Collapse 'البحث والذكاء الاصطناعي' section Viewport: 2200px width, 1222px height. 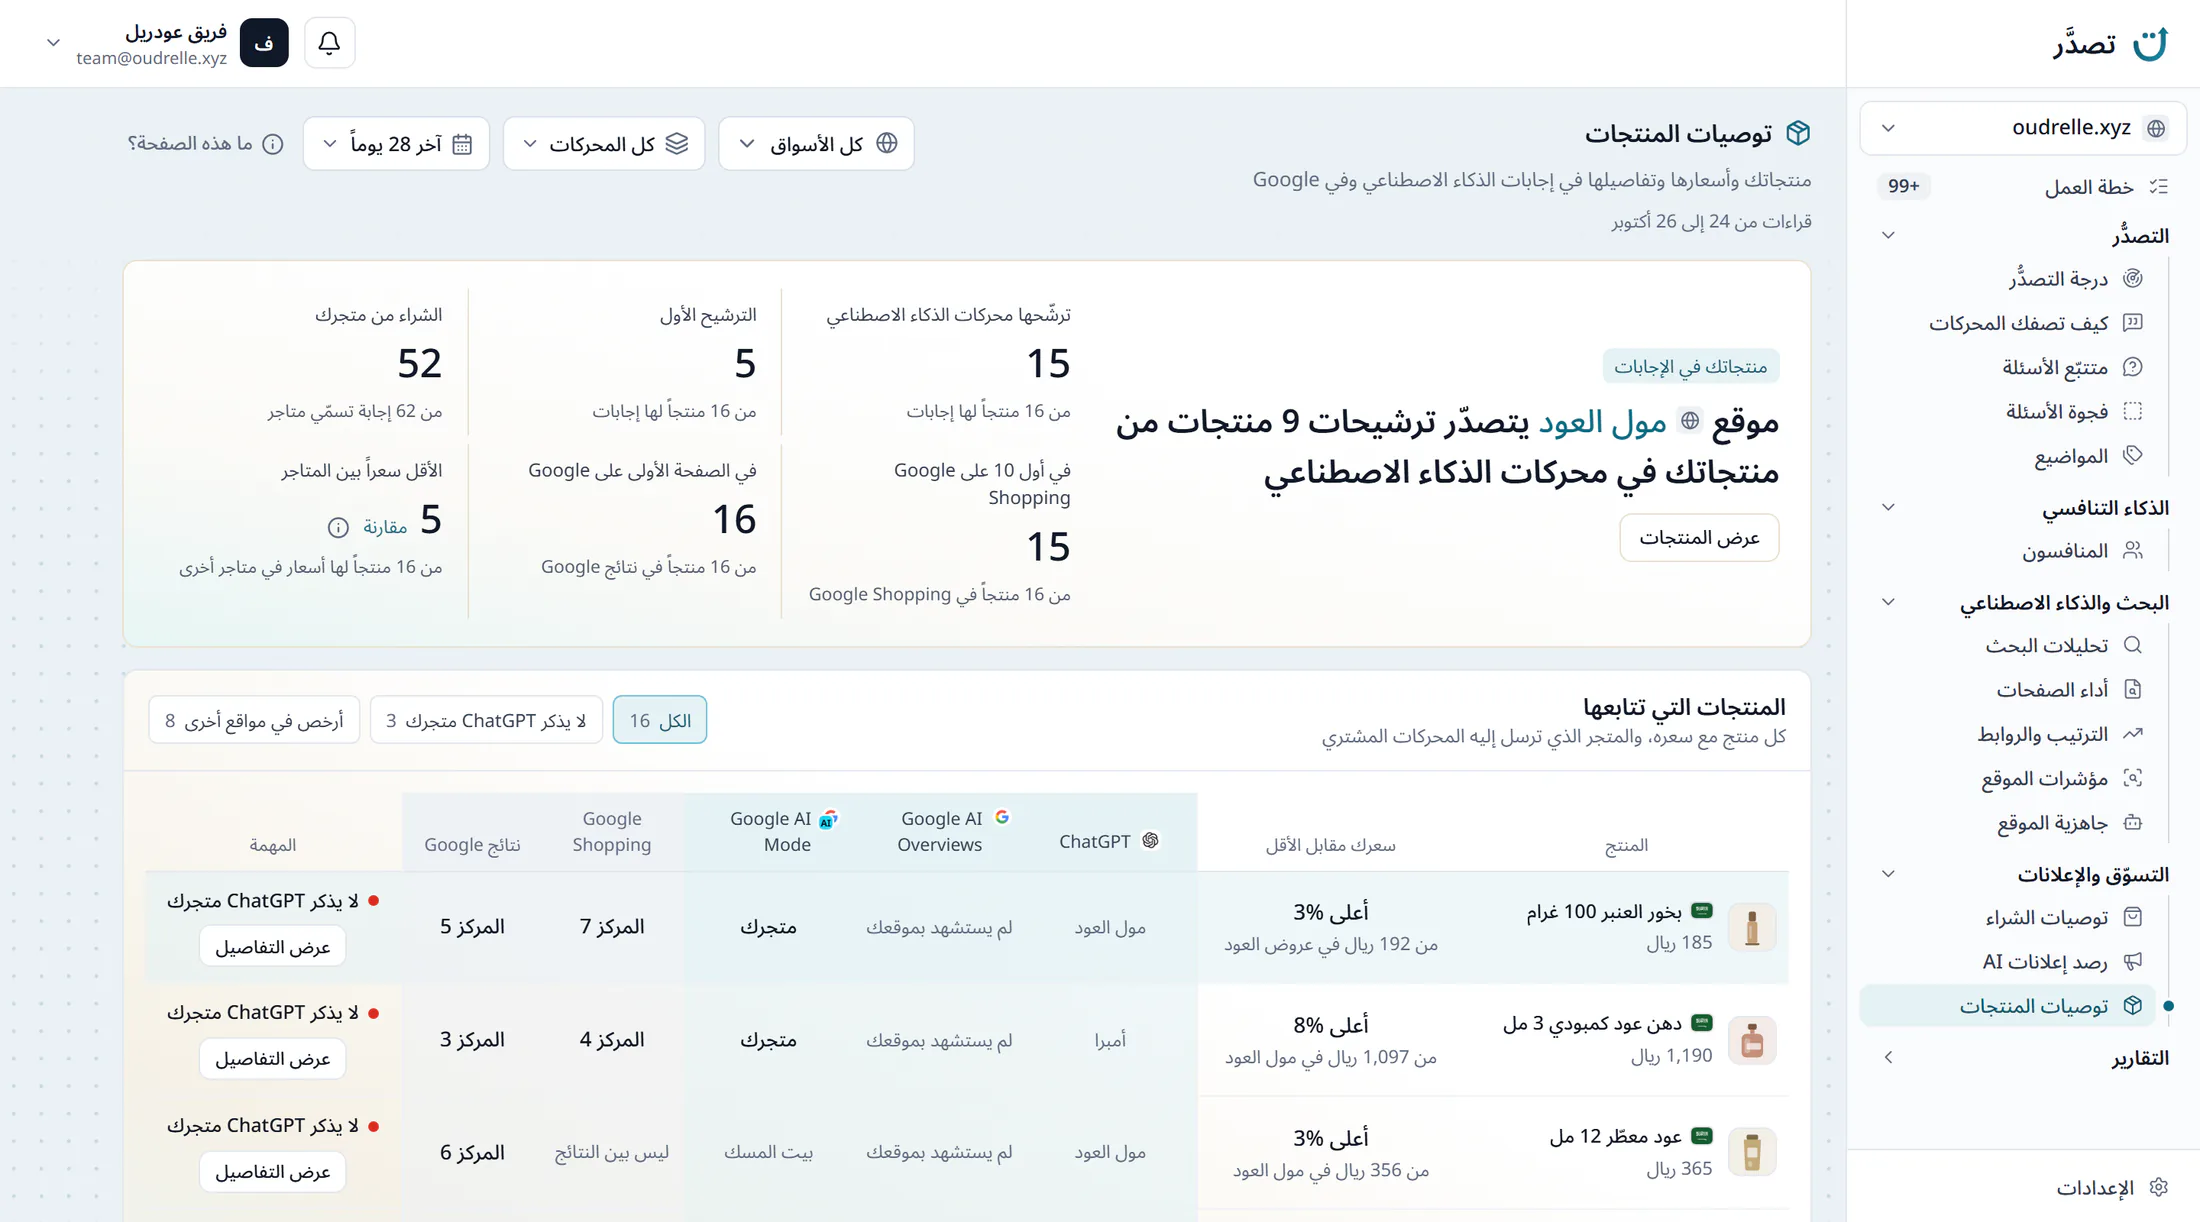(x=1888, y=602)
